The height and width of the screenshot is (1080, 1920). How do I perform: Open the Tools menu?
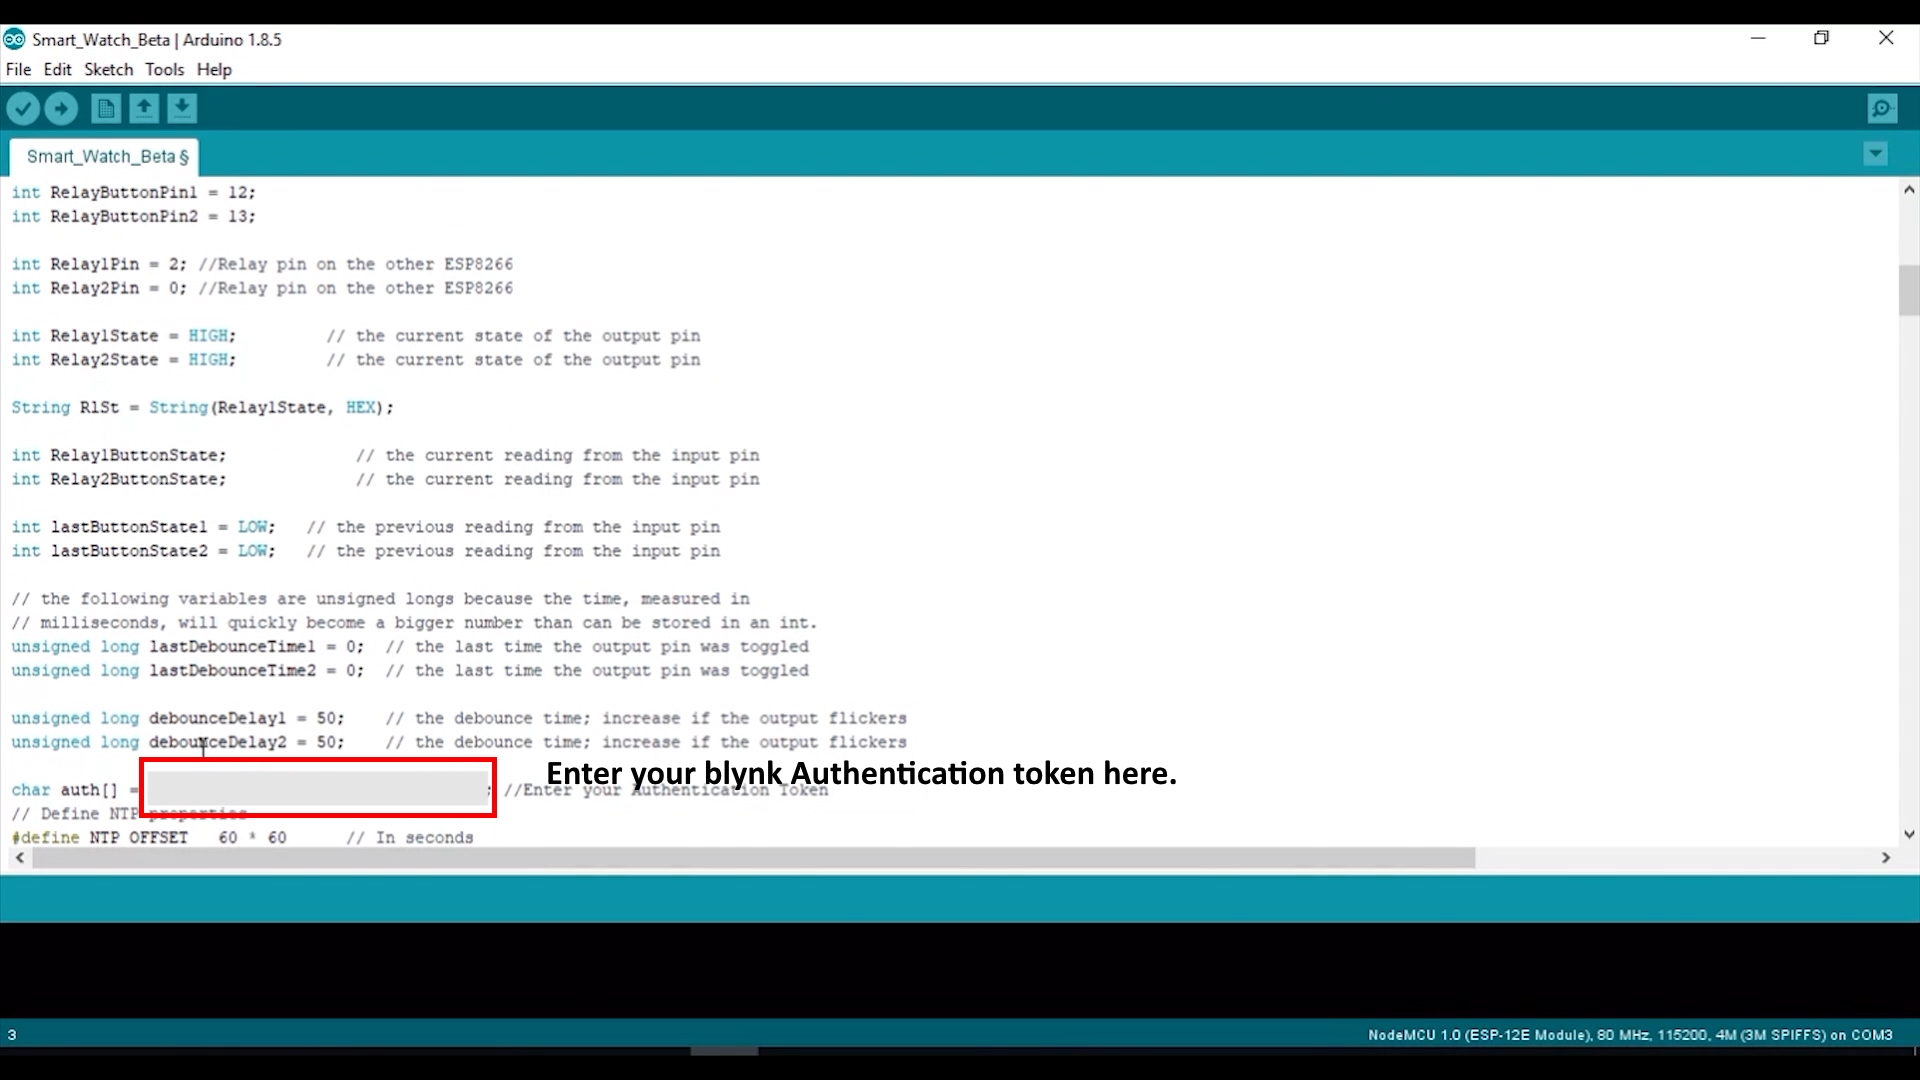(x=164, y=69)
